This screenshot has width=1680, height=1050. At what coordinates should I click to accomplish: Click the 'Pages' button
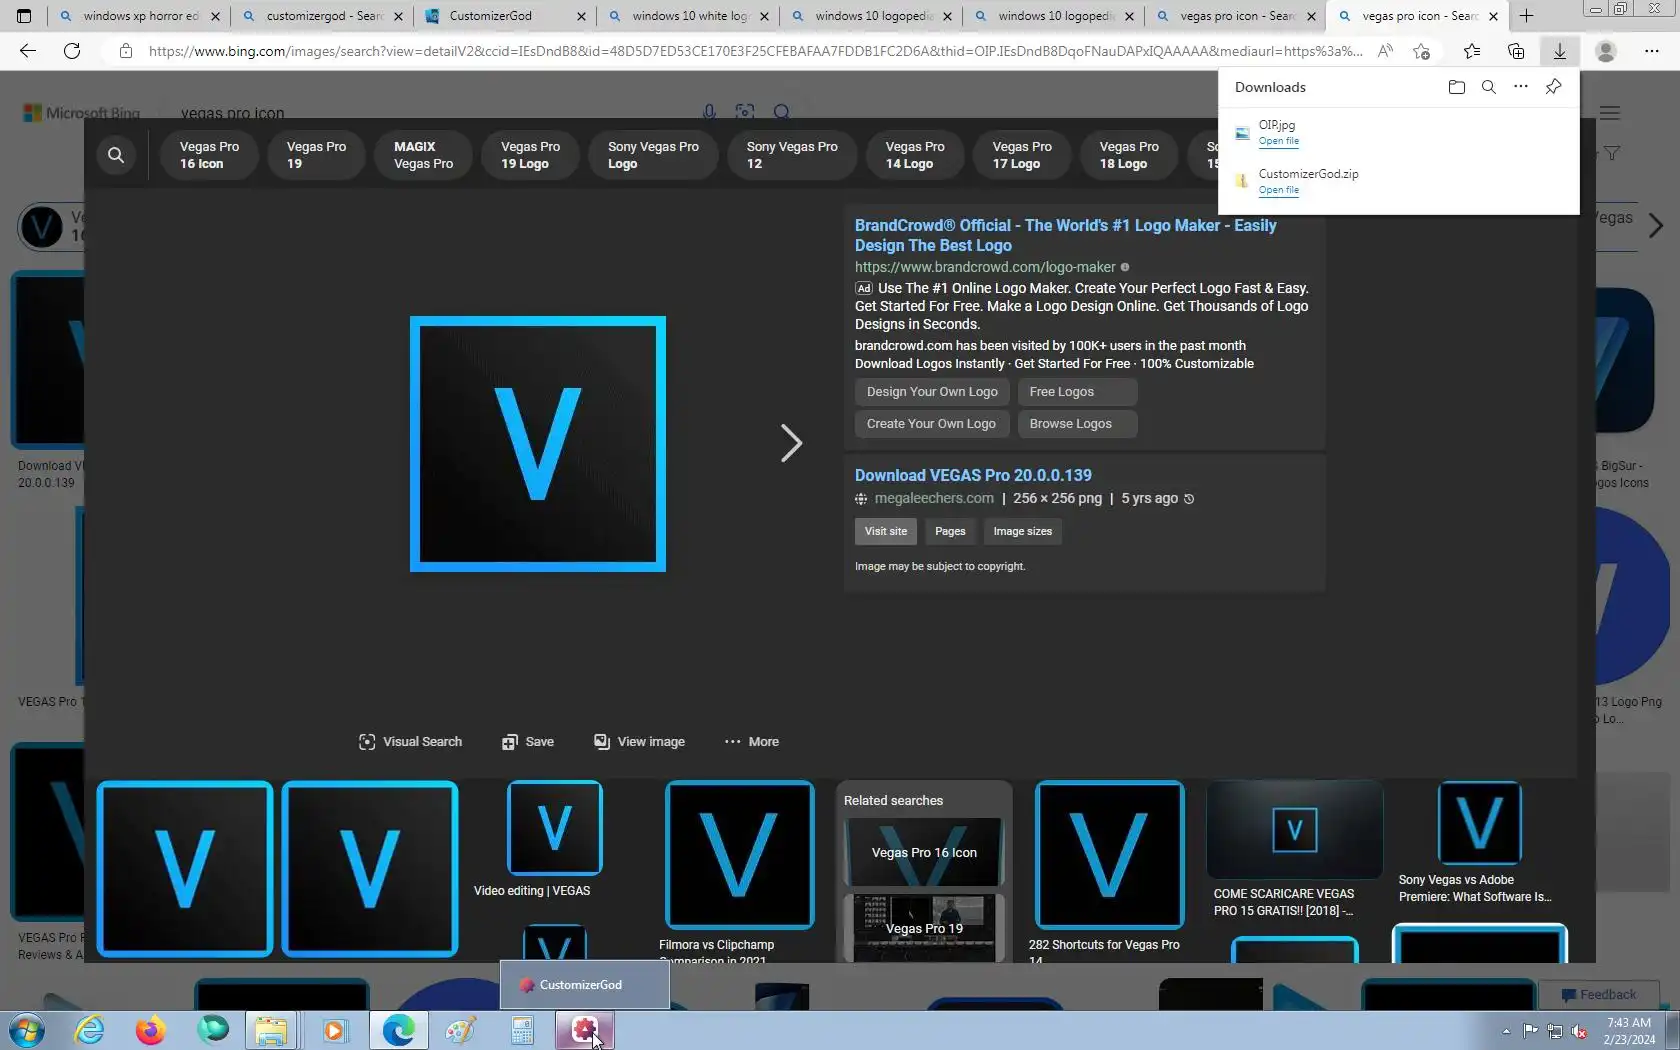pyautogui.click(x=950, y=532)
